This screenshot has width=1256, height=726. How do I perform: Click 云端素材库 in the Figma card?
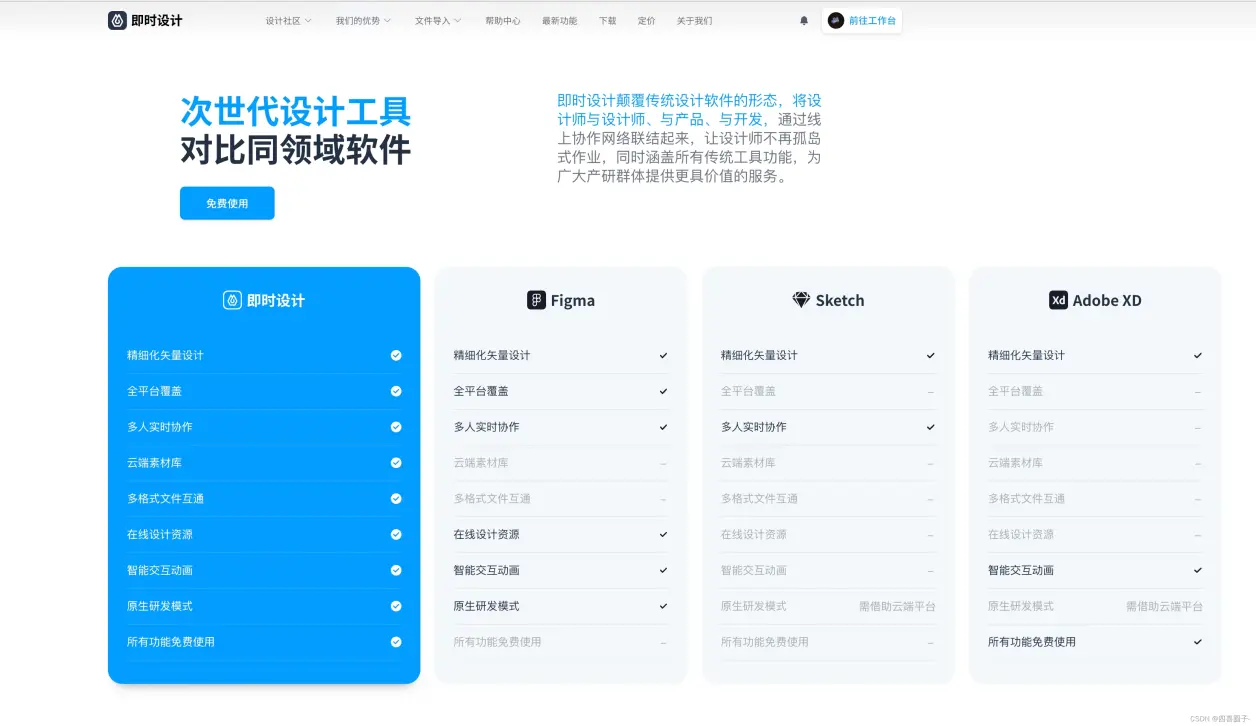click(481, 463)
